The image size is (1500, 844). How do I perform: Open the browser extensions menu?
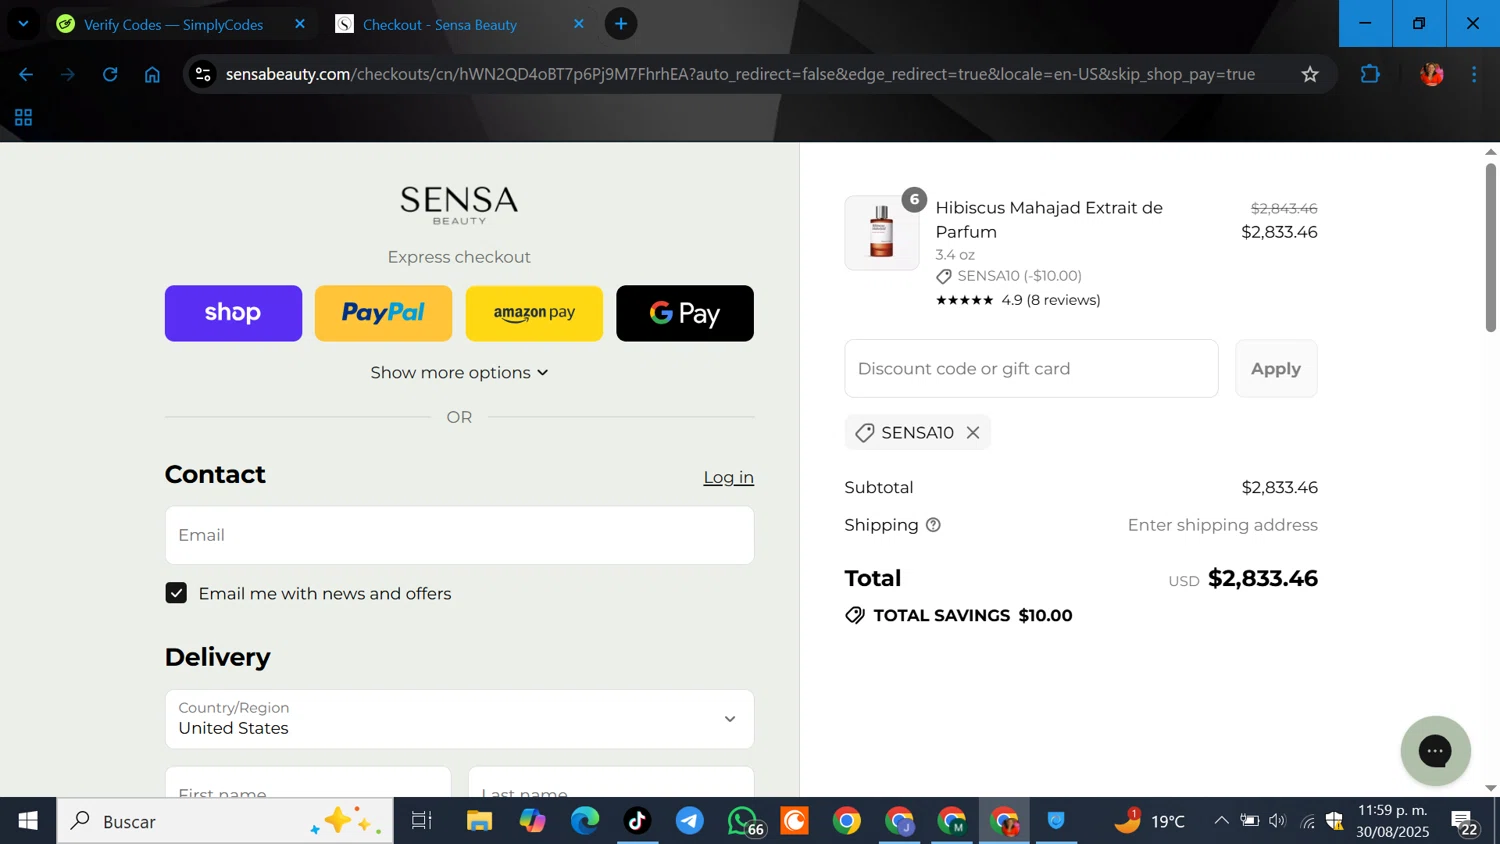point(1370,74)
